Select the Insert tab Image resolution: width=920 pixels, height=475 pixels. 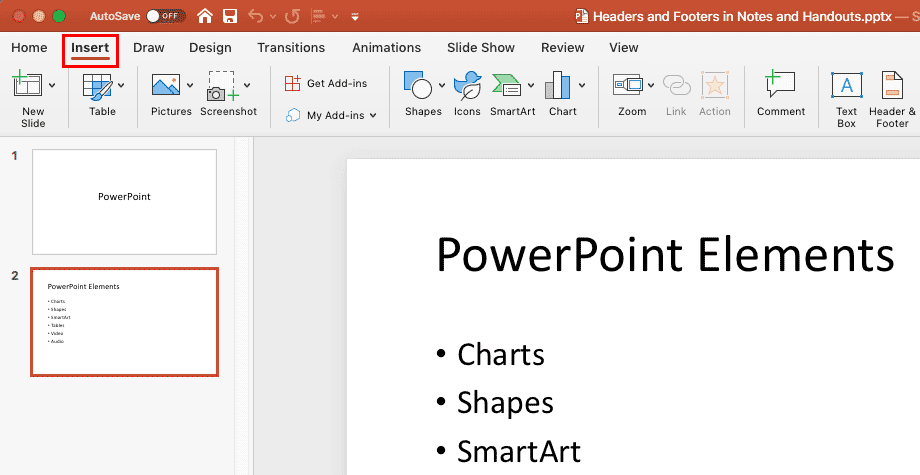90,48
